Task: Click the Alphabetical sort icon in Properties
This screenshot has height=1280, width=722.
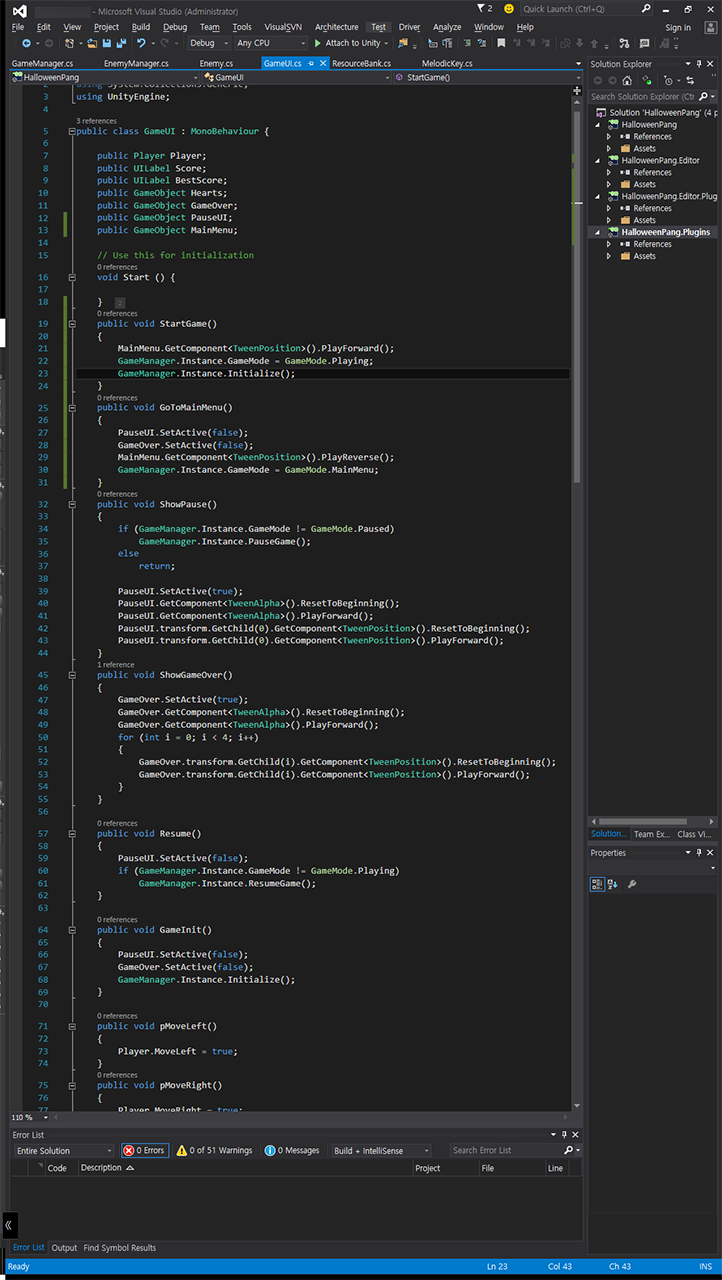Action: pos(613,884)
